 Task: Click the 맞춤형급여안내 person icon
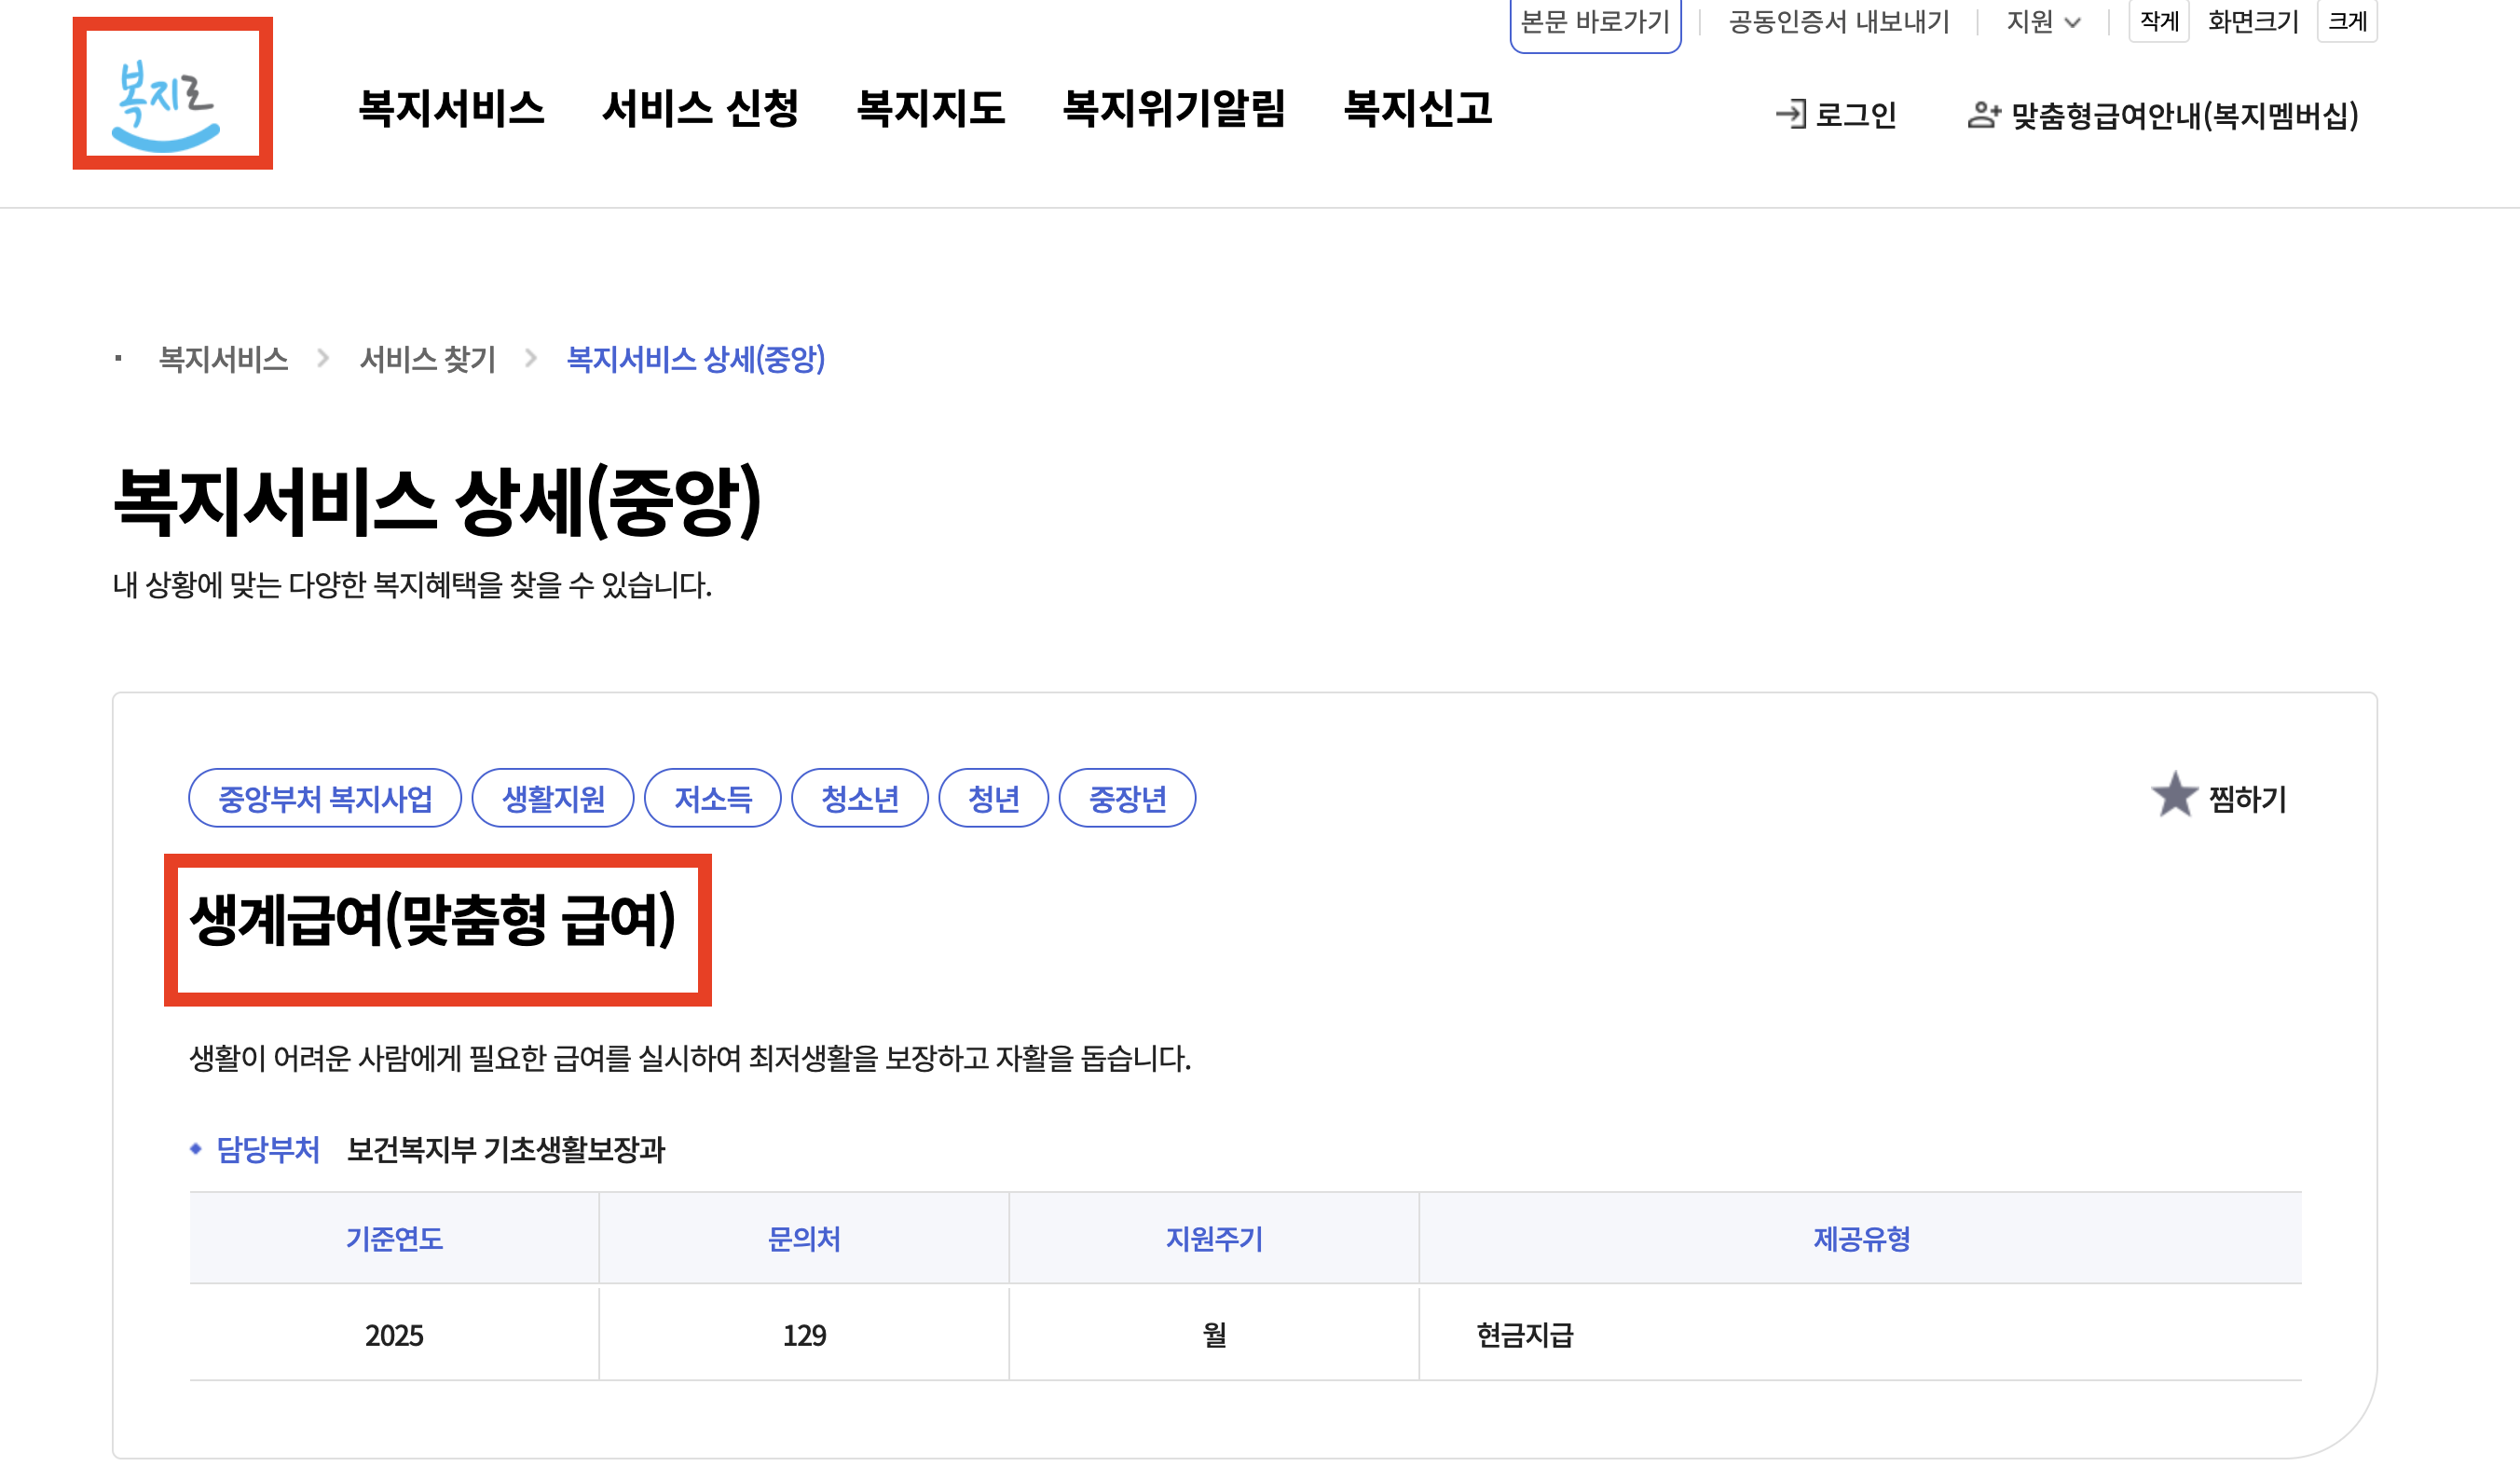tap(1983, 115)
